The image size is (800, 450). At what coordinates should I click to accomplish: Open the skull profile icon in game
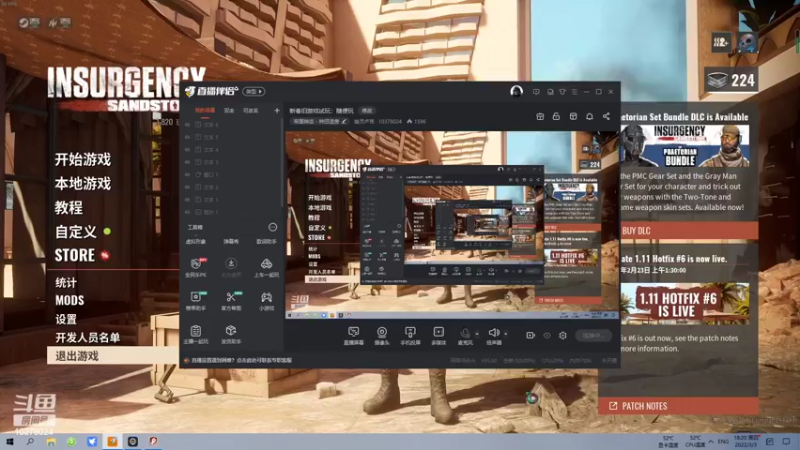[747, 42]
